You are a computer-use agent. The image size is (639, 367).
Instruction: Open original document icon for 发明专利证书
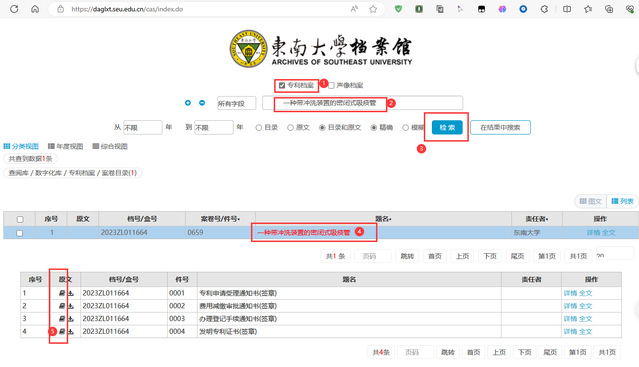62,332
